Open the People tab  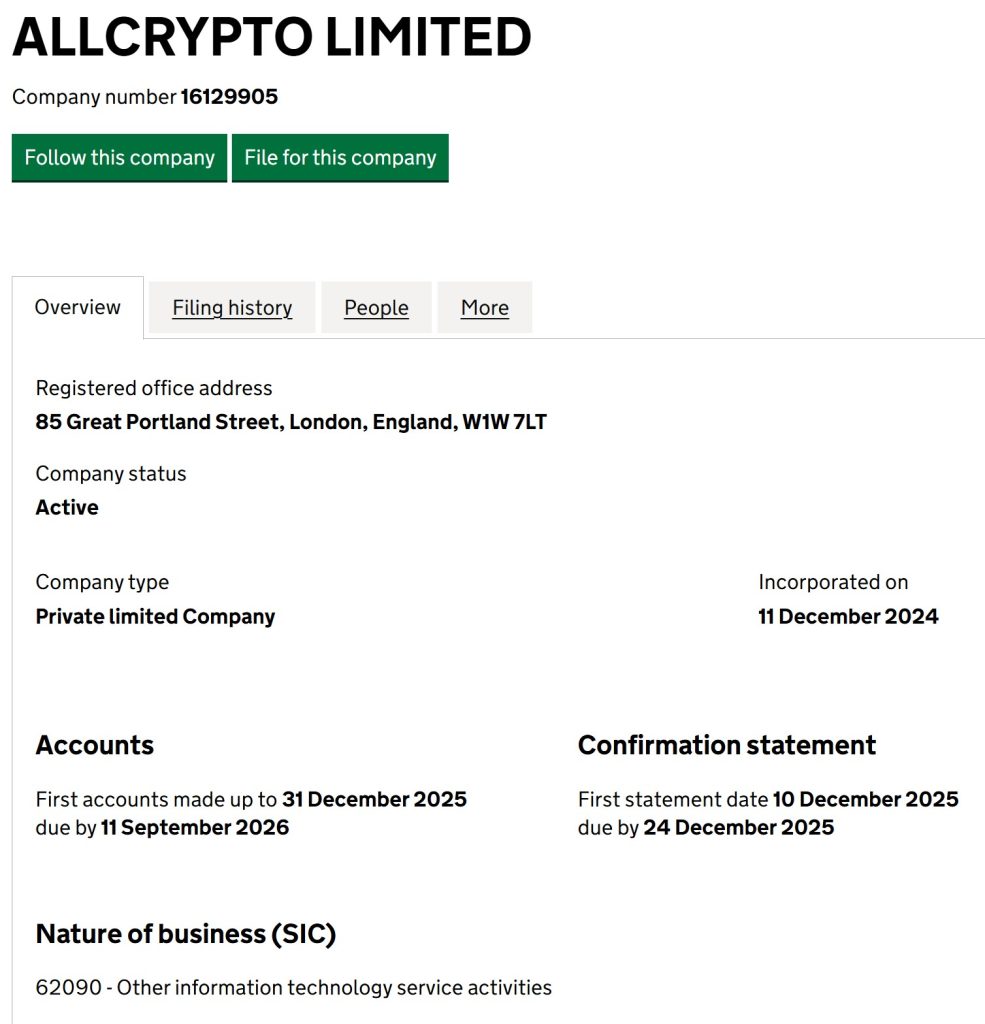point(376,308)
